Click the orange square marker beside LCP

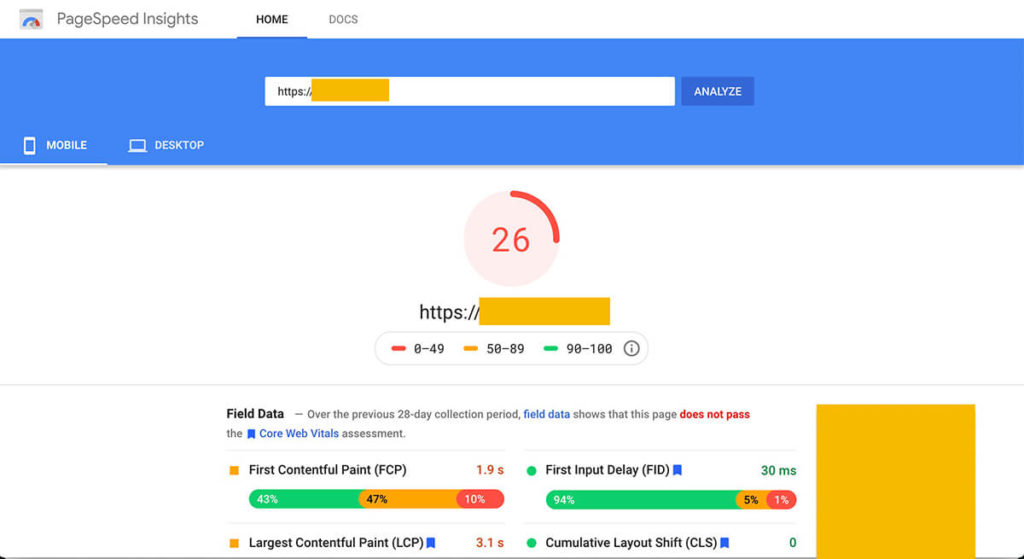tap(234, 543)
